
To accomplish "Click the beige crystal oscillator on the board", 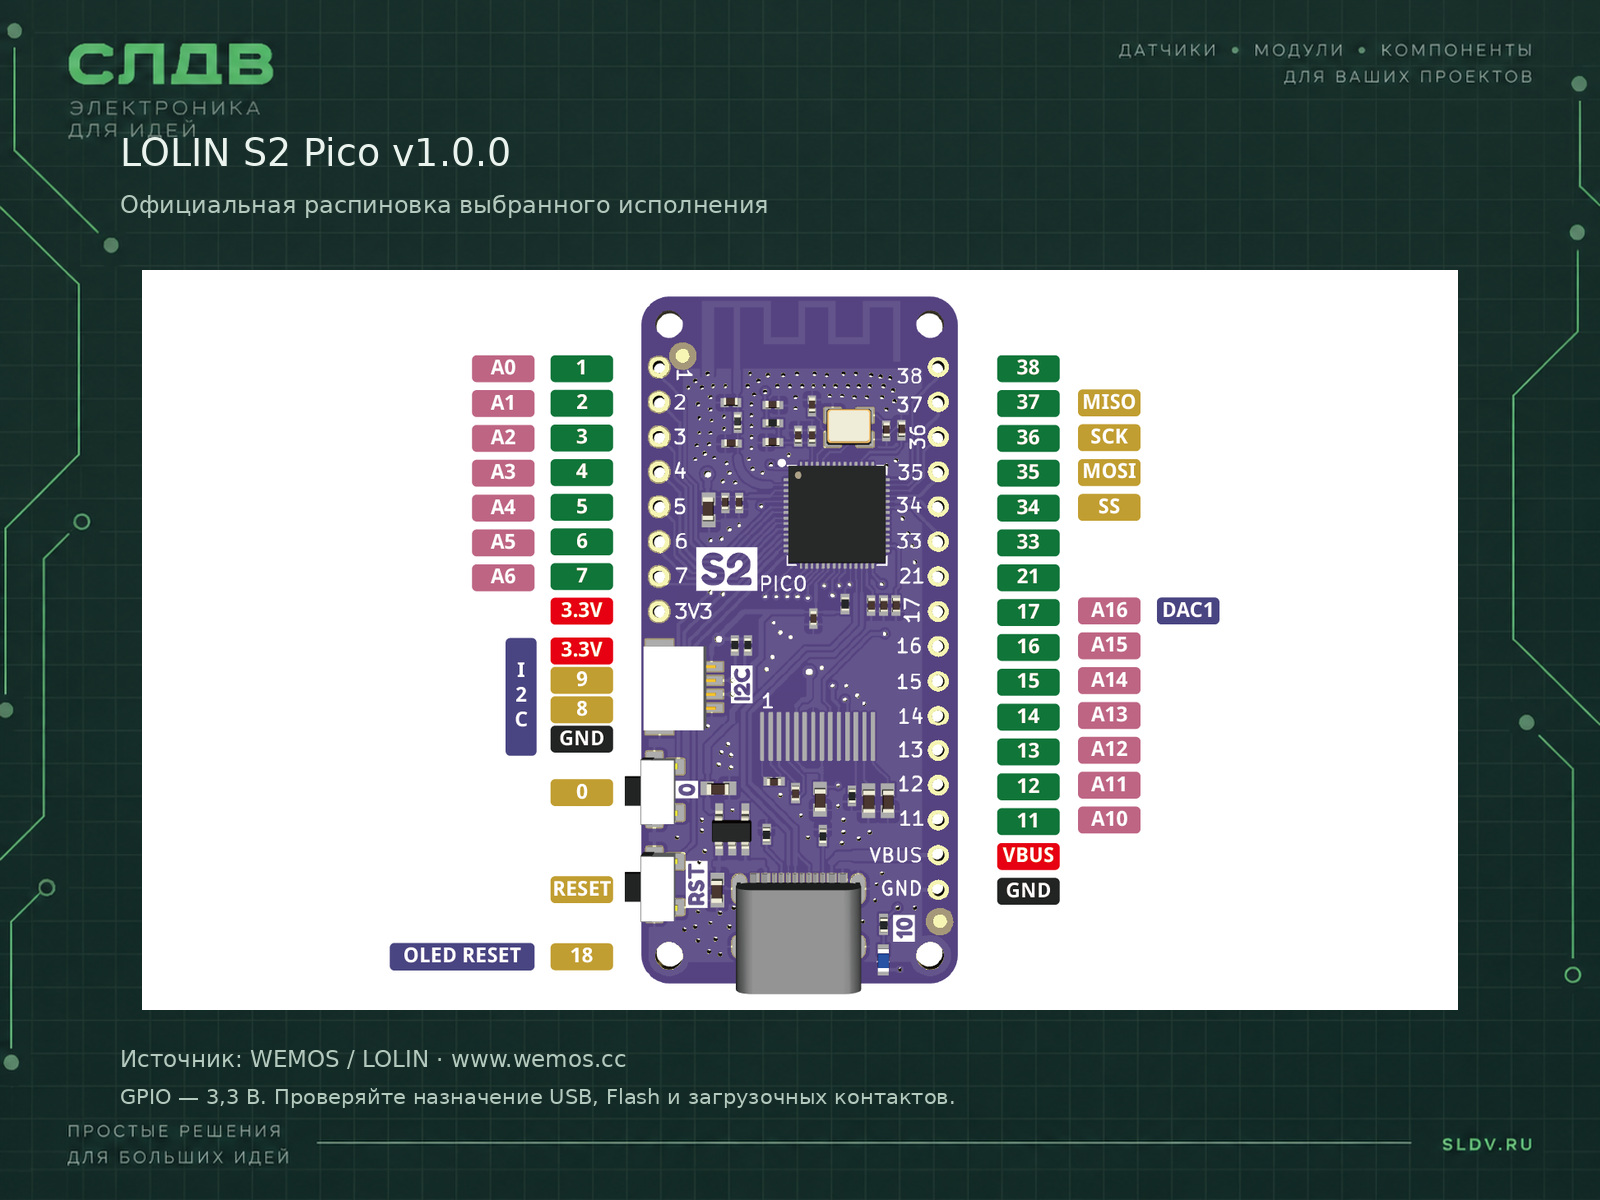I will click(849, 426).
